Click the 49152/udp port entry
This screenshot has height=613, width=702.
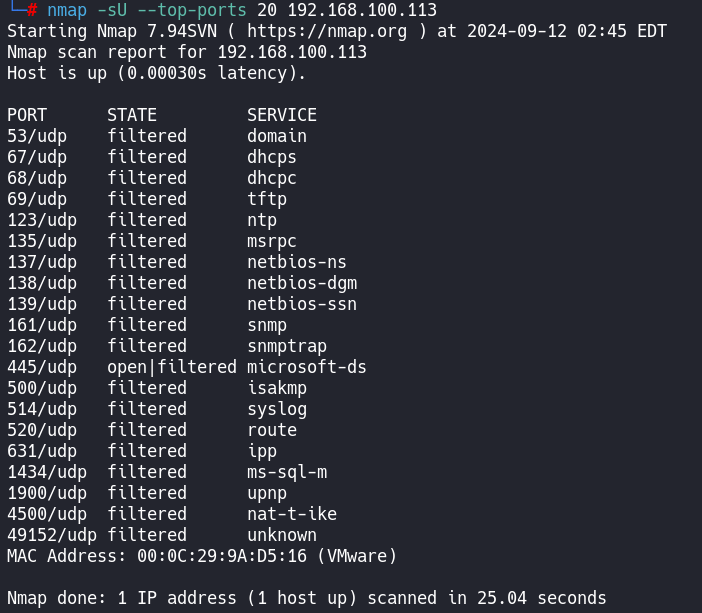52,535
